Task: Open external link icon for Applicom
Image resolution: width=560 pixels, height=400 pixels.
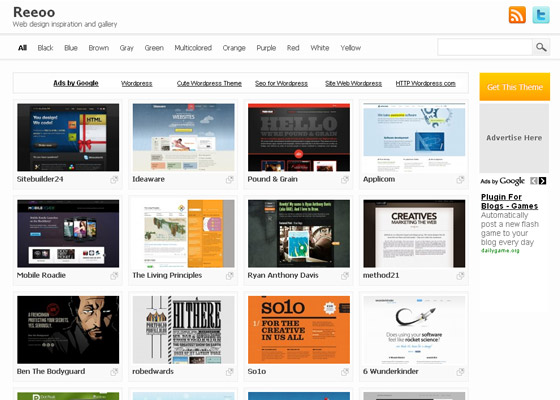Action: 460,180
